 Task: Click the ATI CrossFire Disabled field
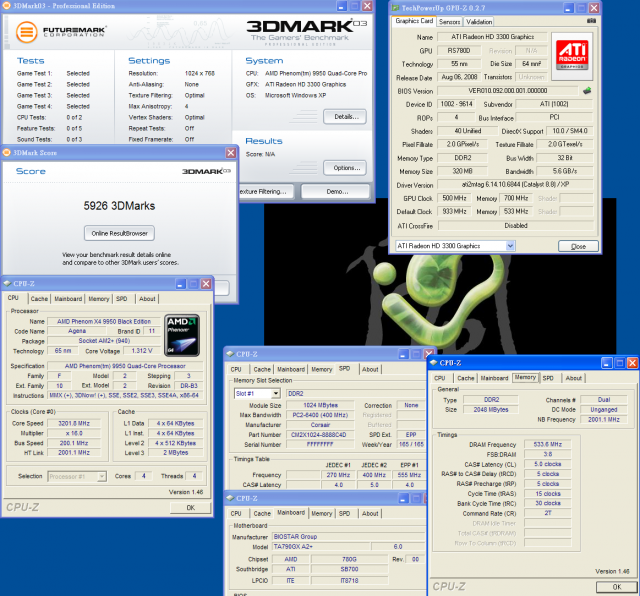coord(516,225)
